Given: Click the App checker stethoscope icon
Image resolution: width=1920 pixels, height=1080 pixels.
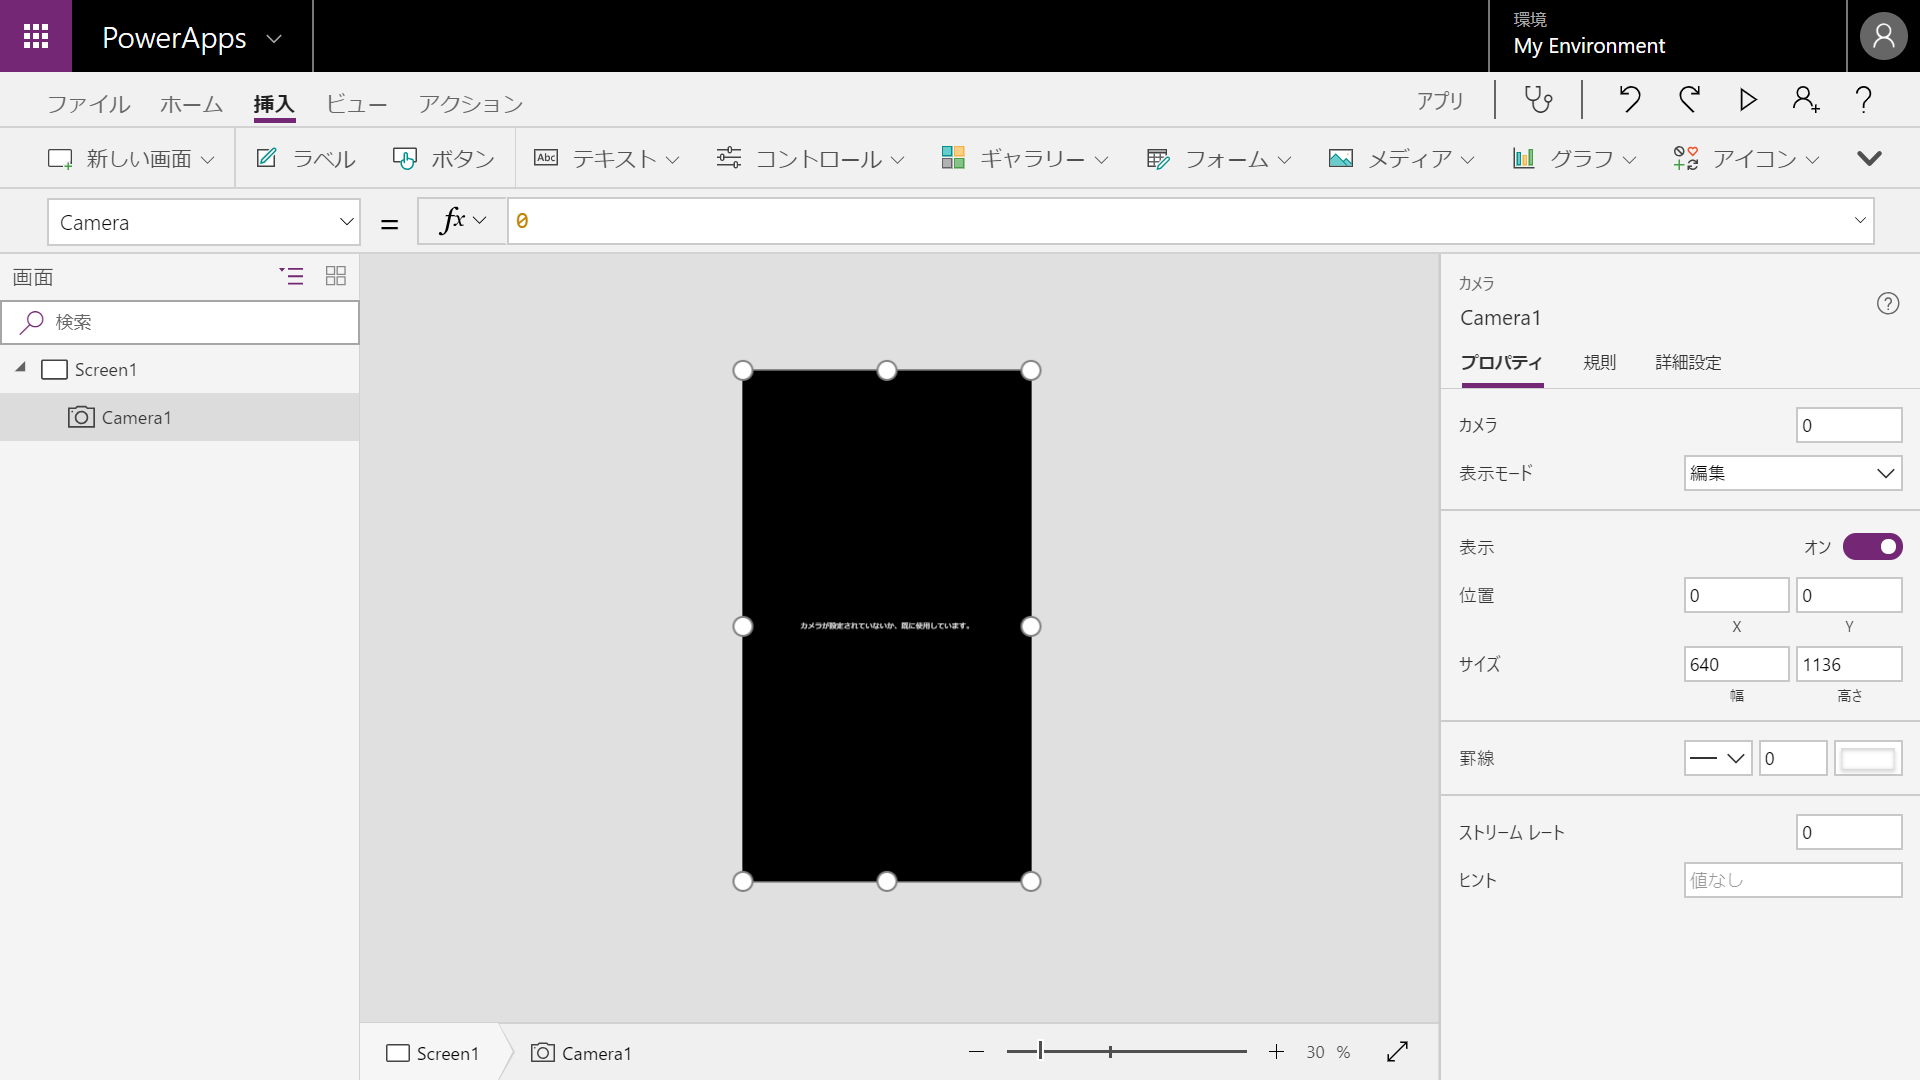Looking at the screenshot, I should click(x=1538, y=100).
